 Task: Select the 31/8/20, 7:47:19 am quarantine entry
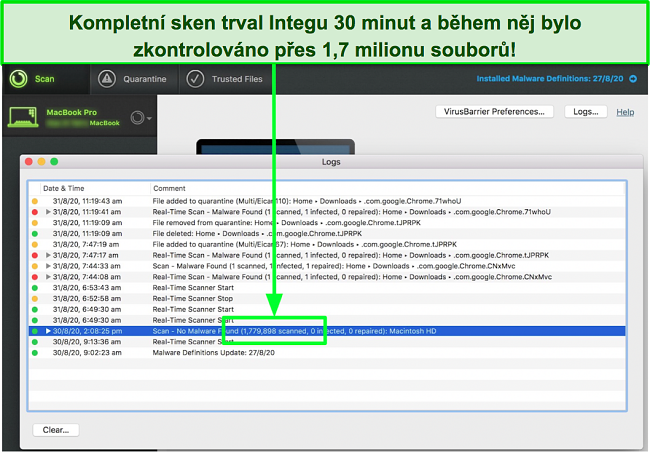pos(327,244)
